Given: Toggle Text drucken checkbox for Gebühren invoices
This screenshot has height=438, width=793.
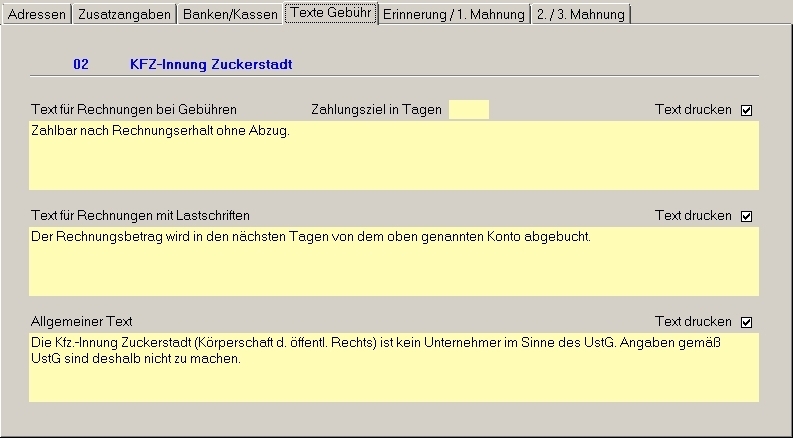Looking at the screenshot, I should coord(747,110).
